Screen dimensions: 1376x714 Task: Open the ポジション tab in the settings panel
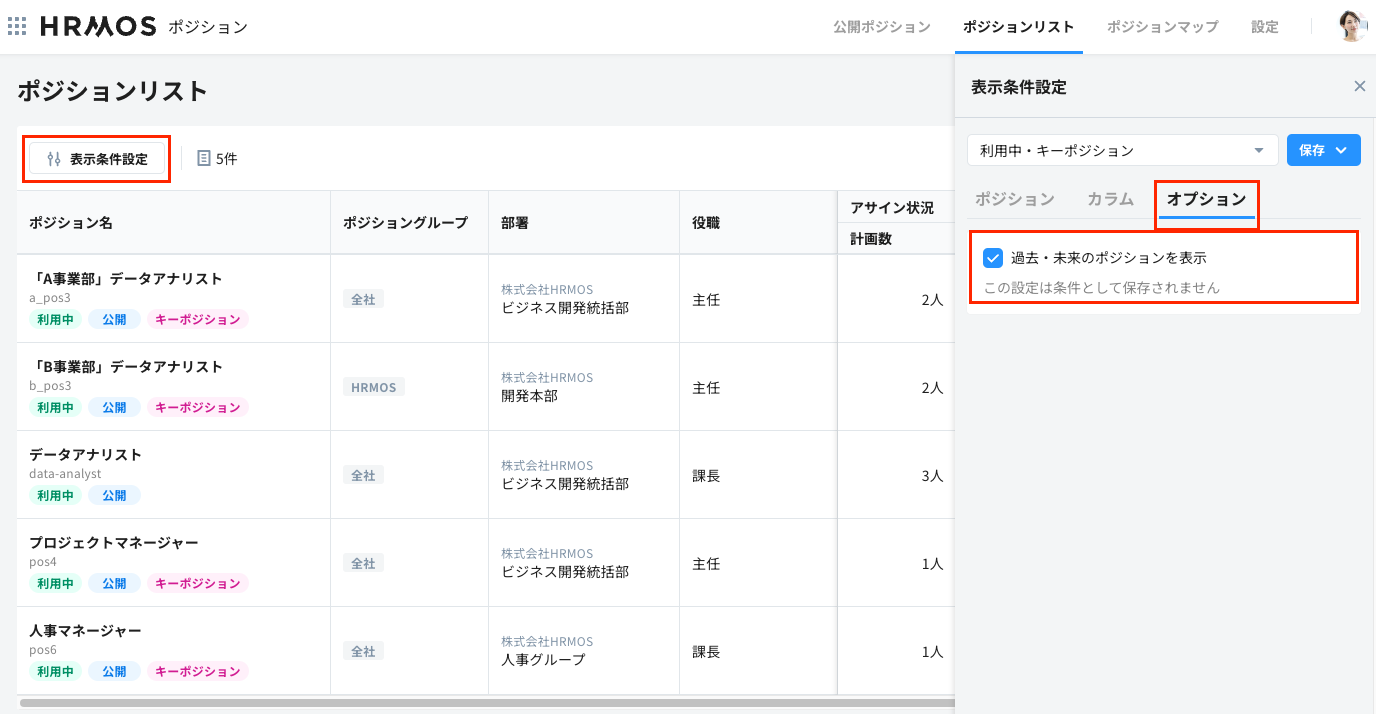click(x=1015, y=199)
